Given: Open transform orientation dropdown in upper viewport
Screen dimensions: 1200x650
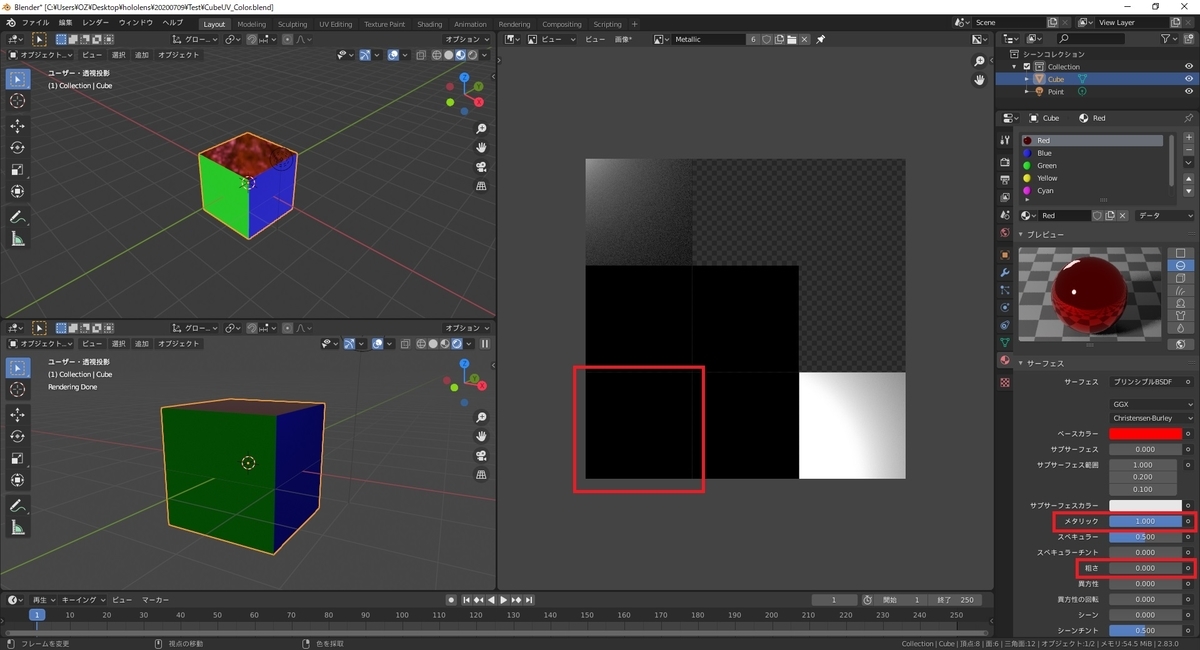Looking at the screenshot, I should coord(195,39).
